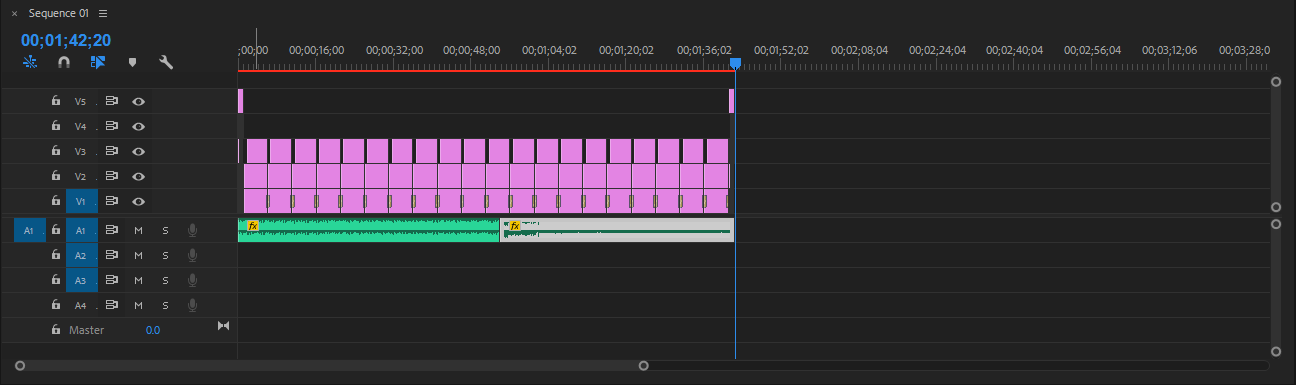
Task: Add a marker to the timeline
Action: click(132, 62)
